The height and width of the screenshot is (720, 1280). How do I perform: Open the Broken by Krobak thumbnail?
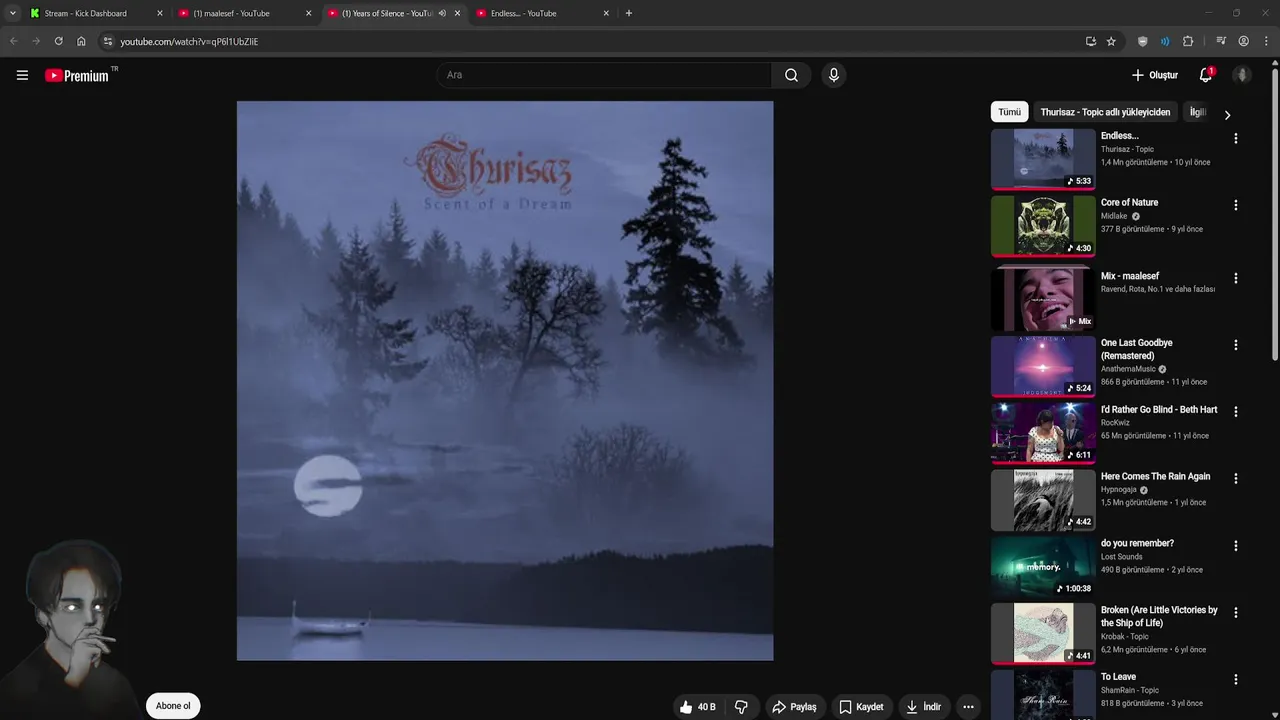tap(1043, 633)
